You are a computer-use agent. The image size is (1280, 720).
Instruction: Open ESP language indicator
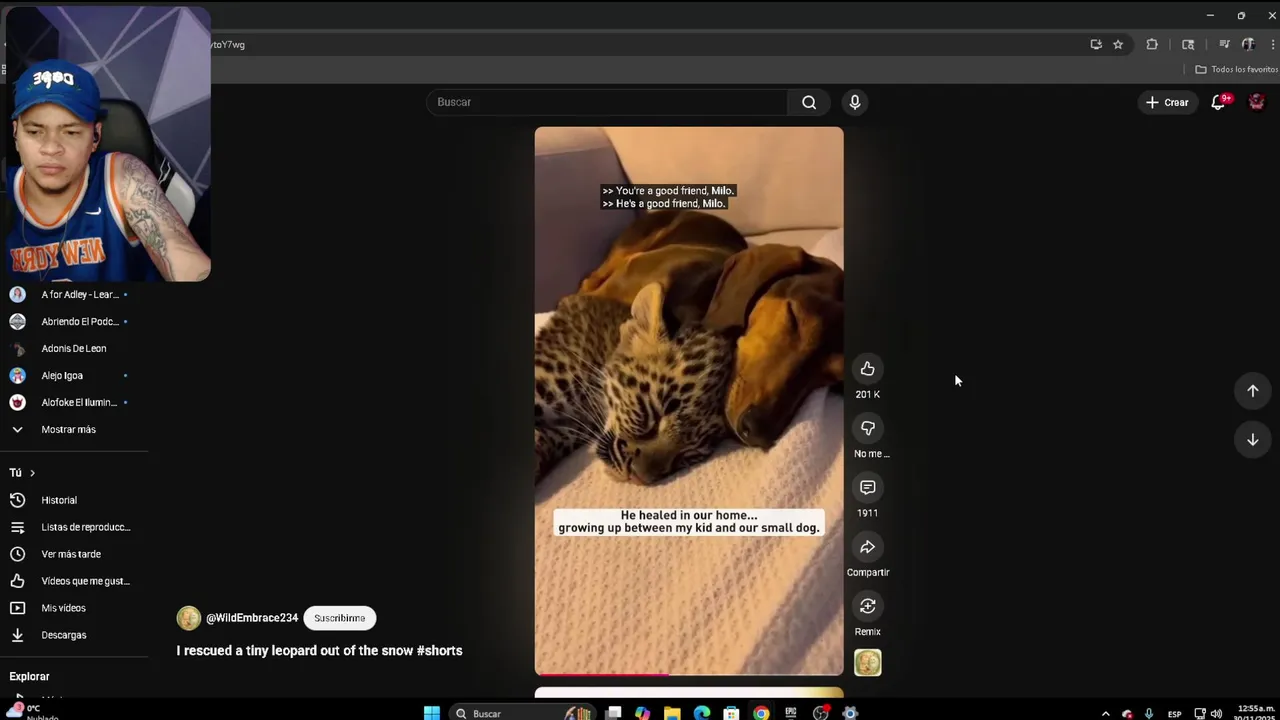point(1174,714)
